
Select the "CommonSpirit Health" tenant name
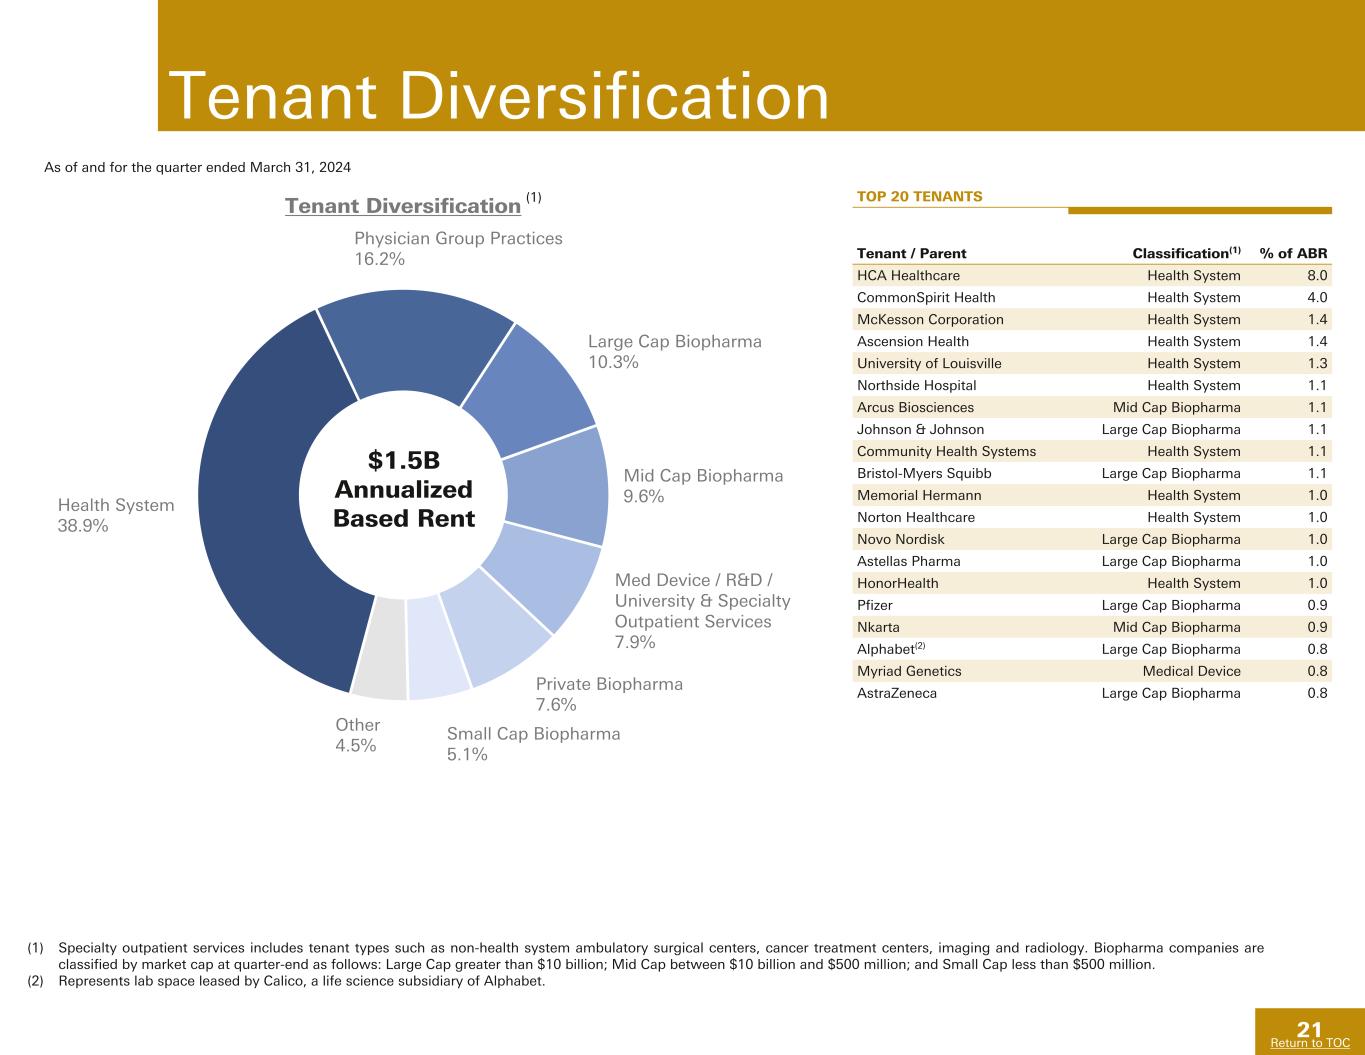tap(926, 297)
